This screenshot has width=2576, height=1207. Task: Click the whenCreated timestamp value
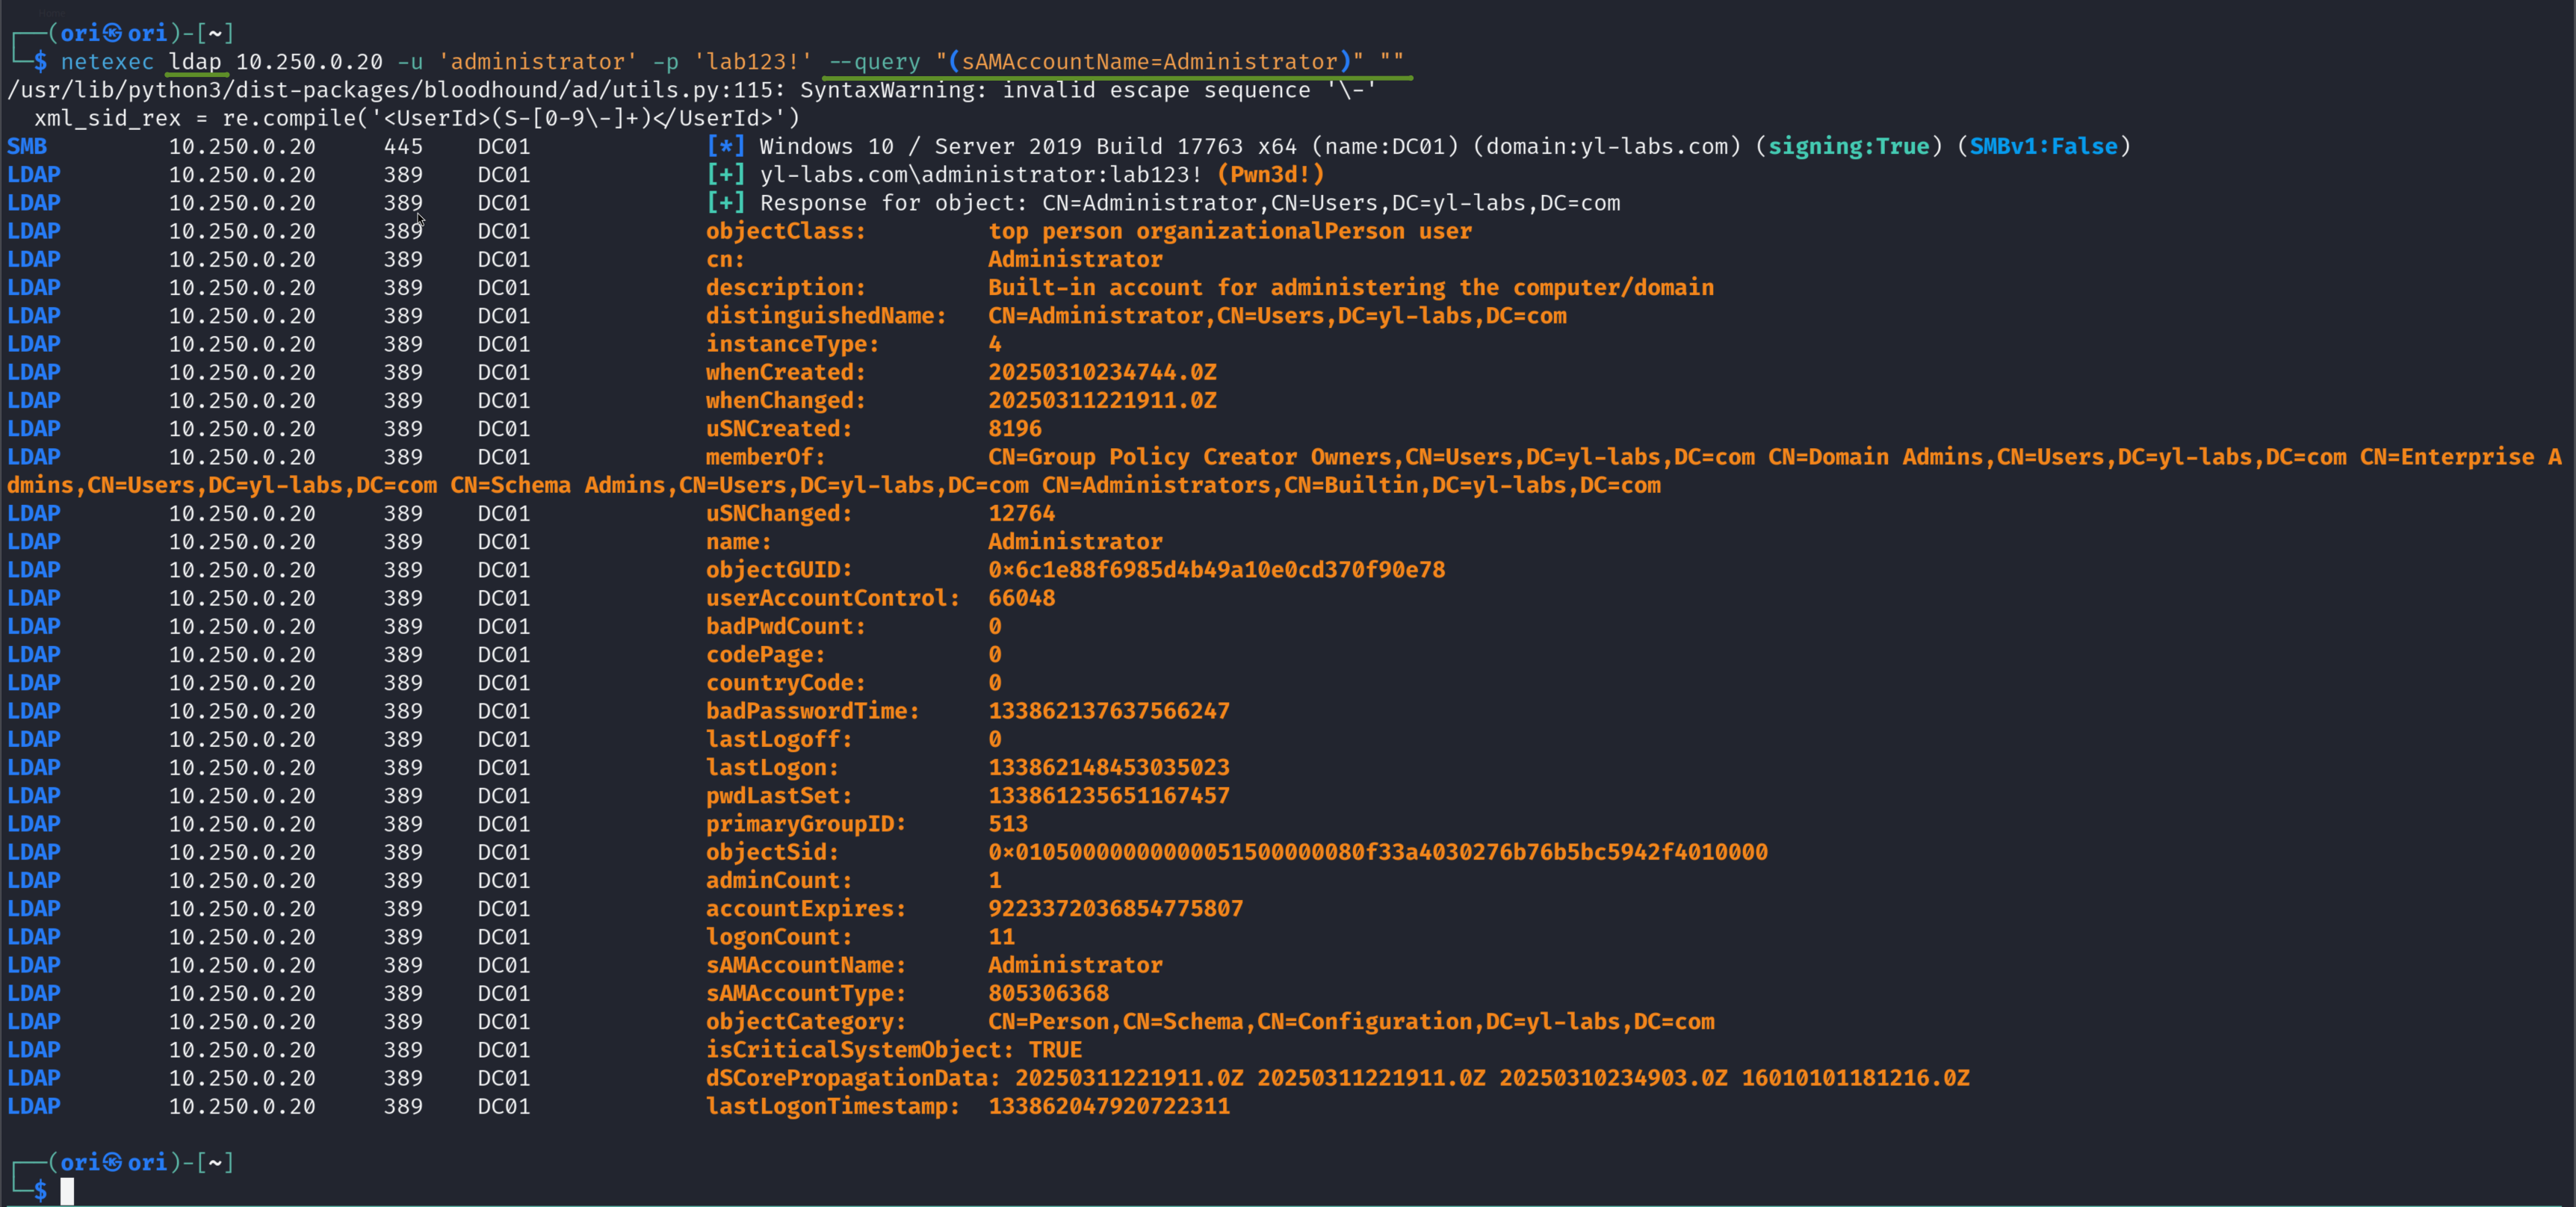tap(1102, 372)
